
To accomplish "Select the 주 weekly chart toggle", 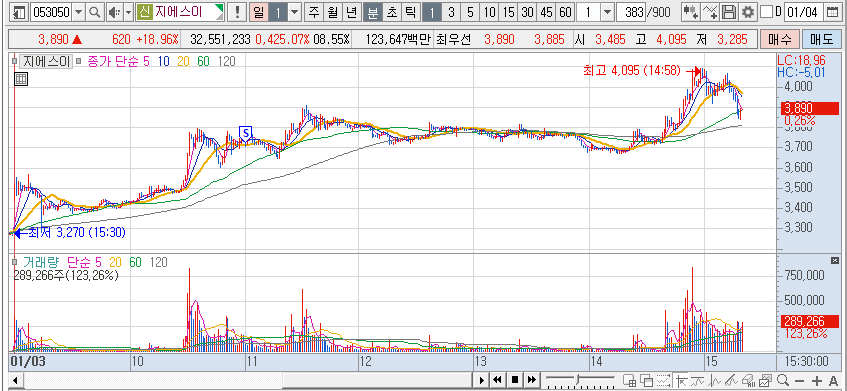I will click(x=313, y=12).
